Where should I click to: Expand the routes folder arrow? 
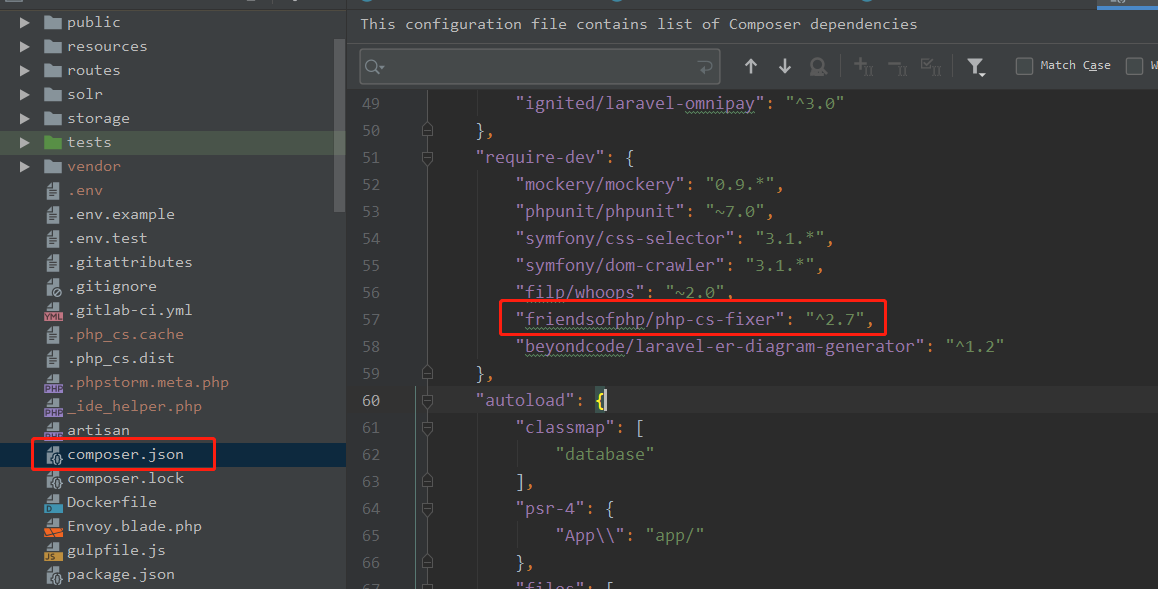point(24,71)
